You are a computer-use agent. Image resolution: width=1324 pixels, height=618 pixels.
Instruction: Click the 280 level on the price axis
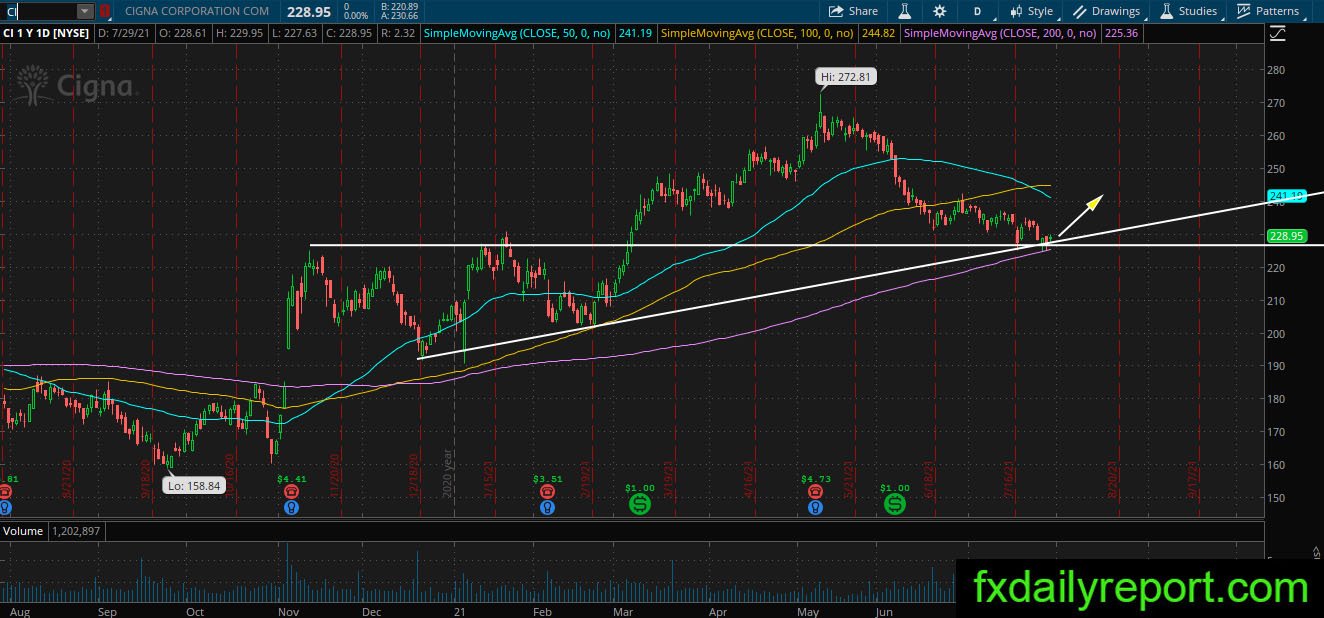1275,70
